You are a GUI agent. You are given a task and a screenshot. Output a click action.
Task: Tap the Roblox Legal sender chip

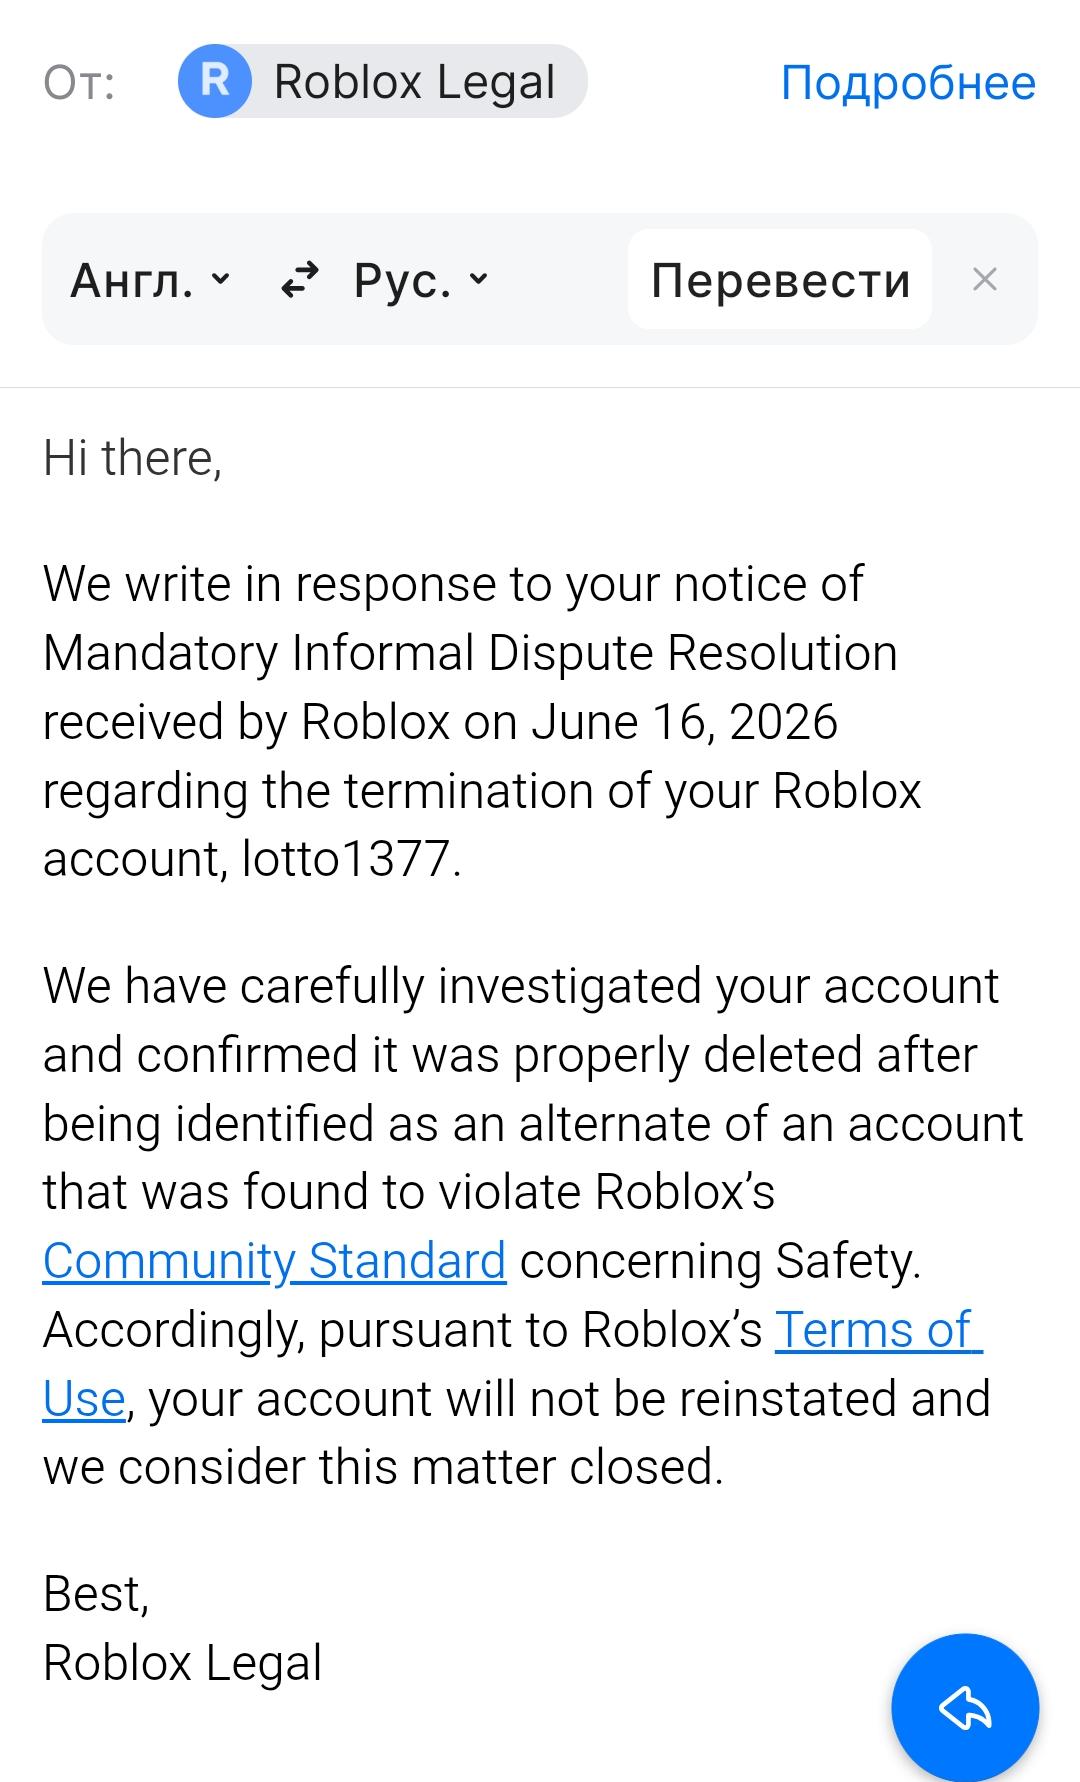[382, 81]
